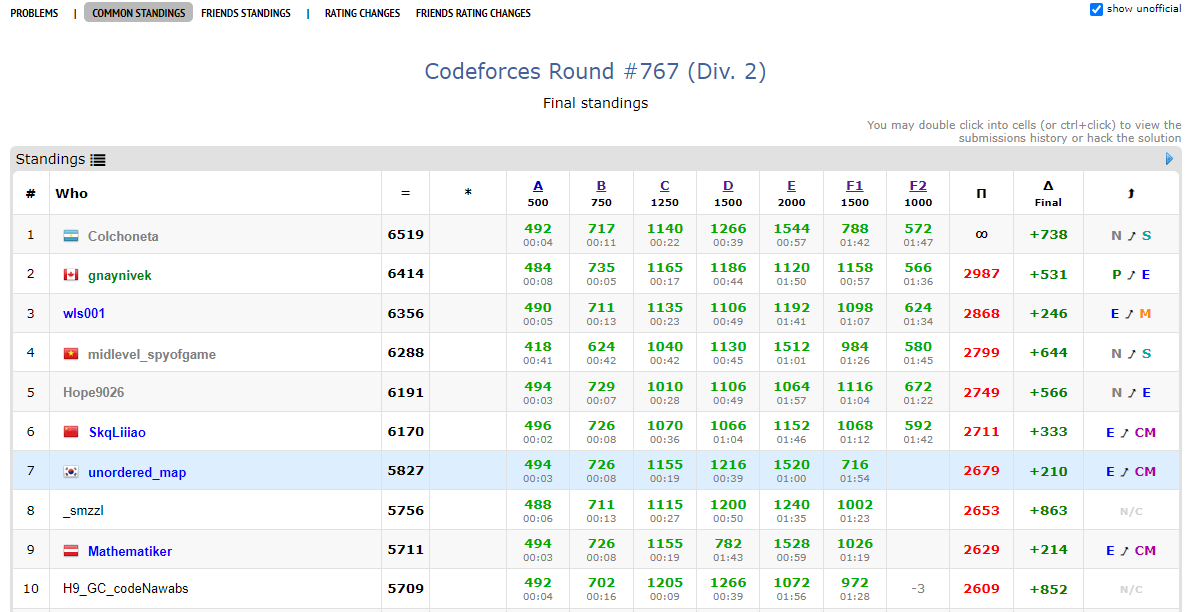Open problem F1 header link
Image resolution: width=1190 pixels, height=612 pixels.
point(855,186)
